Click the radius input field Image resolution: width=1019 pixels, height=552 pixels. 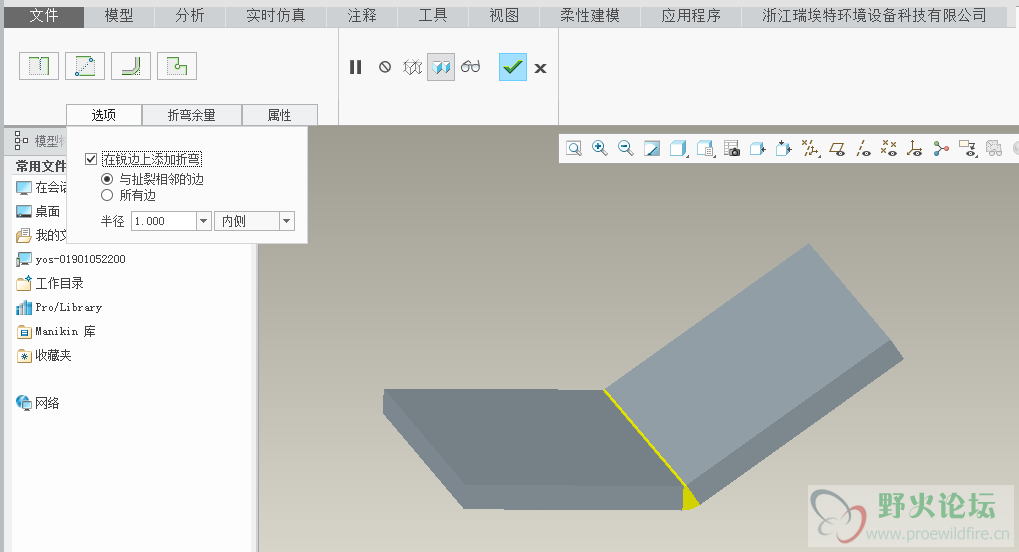(163, 221)
